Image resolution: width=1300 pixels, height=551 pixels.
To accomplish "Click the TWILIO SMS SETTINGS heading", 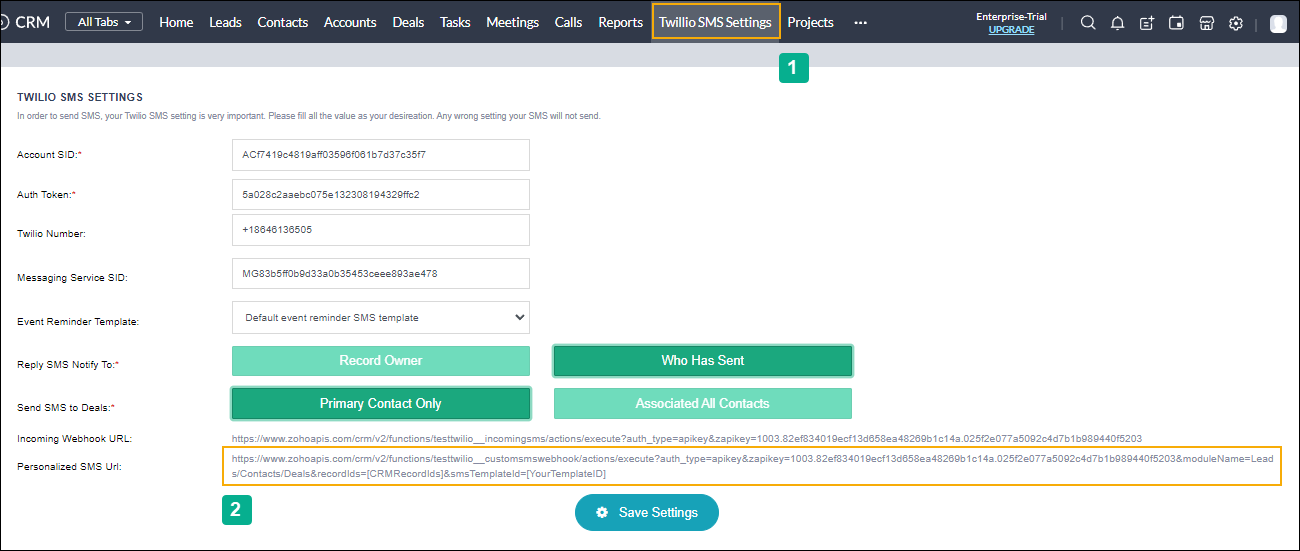I will (x=81, y=97).
